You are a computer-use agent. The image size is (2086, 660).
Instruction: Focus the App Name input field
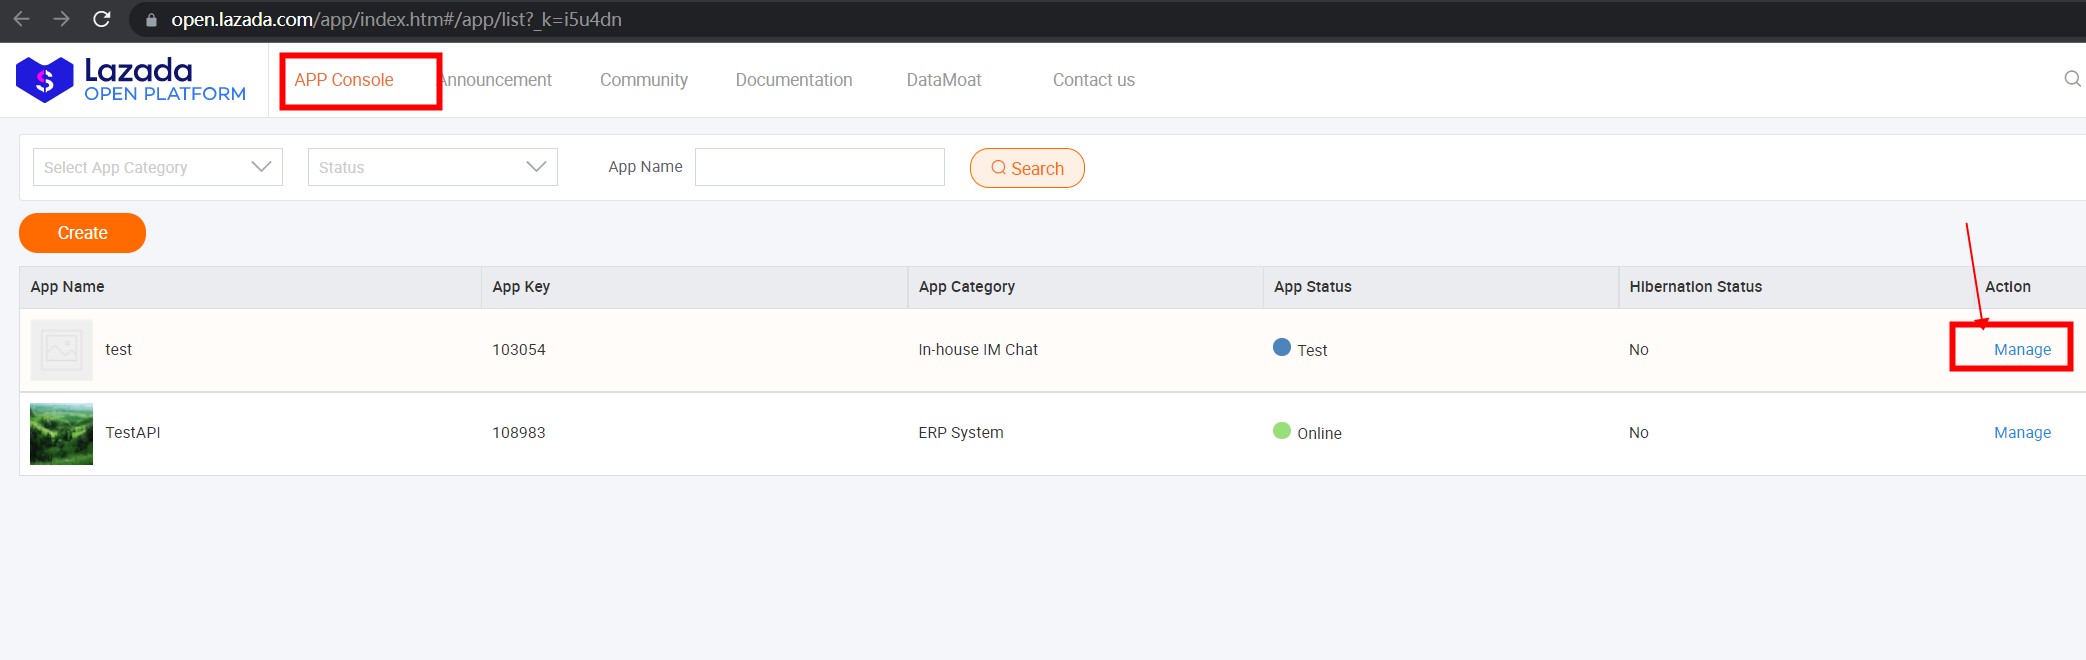click(819, 167)
